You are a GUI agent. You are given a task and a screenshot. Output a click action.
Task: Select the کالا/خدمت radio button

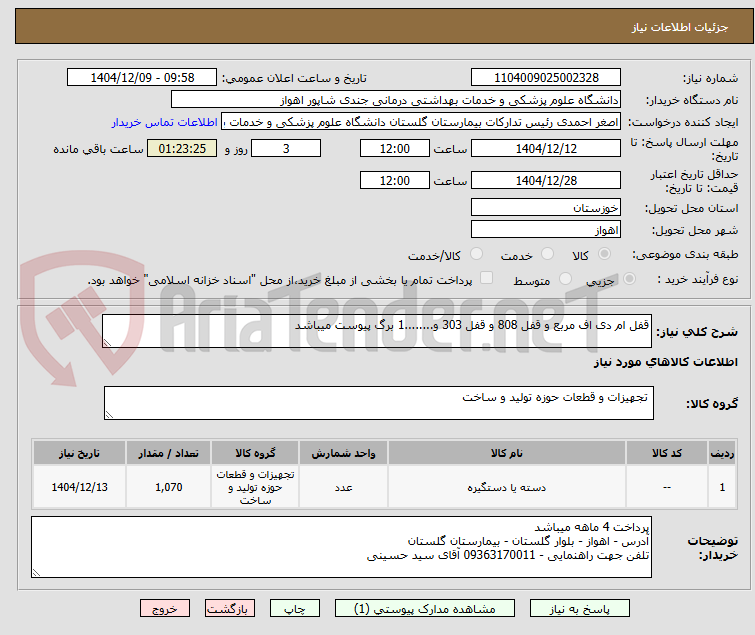pos(476,254)
